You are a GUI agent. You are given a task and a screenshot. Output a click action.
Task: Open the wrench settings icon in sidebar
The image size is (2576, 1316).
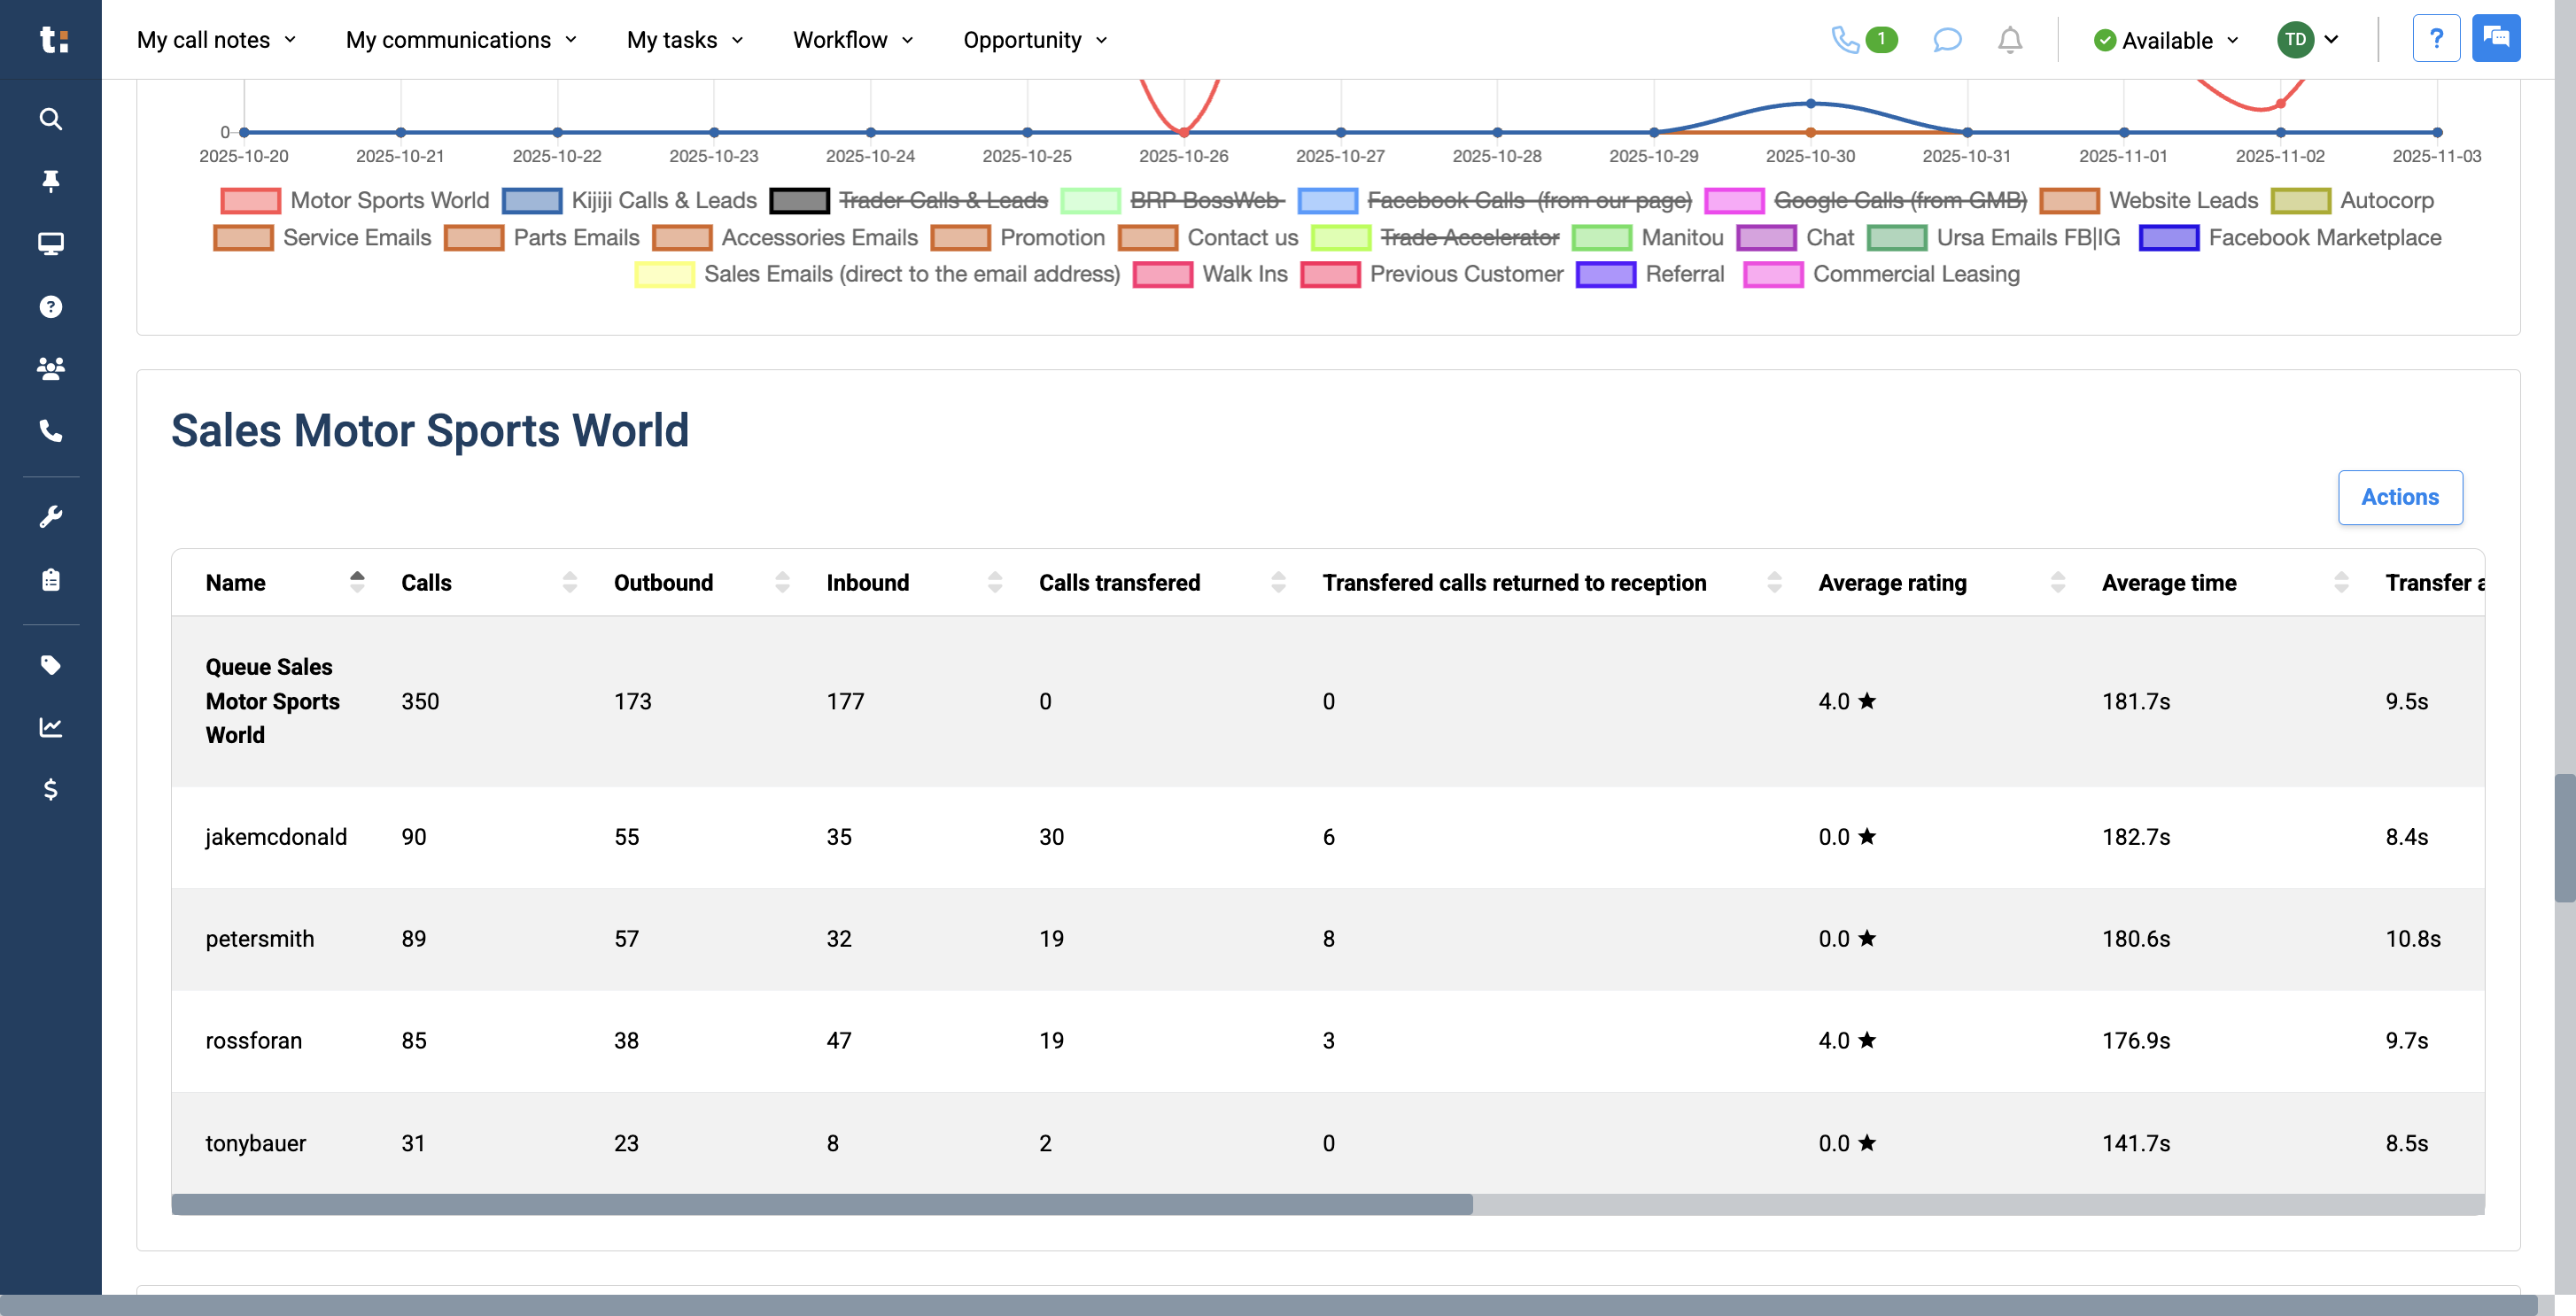[x=50, y=515]
